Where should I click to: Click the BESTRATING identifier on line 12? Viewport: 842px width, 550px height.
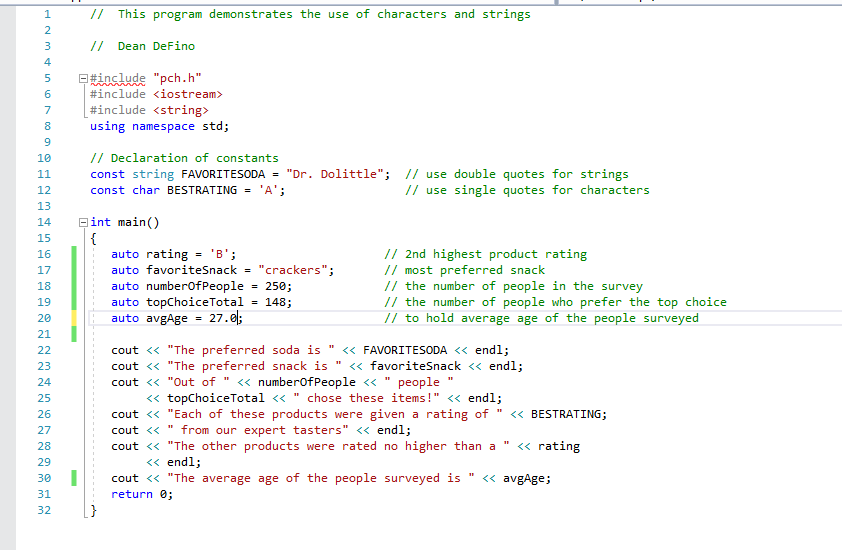[202, 190]
